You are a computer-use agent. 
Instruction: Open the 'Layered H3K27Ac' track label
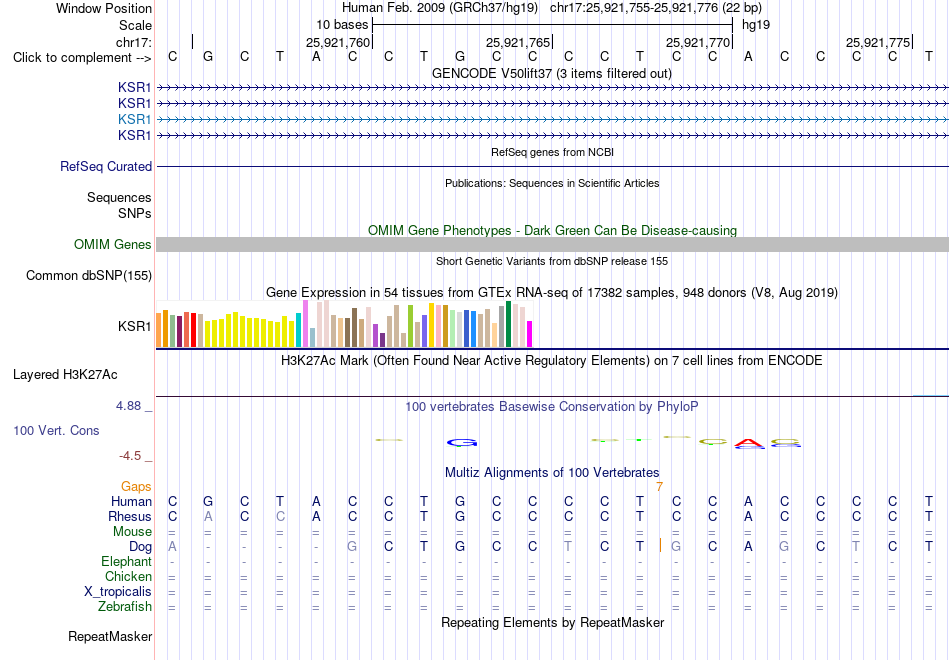point(65,375)
